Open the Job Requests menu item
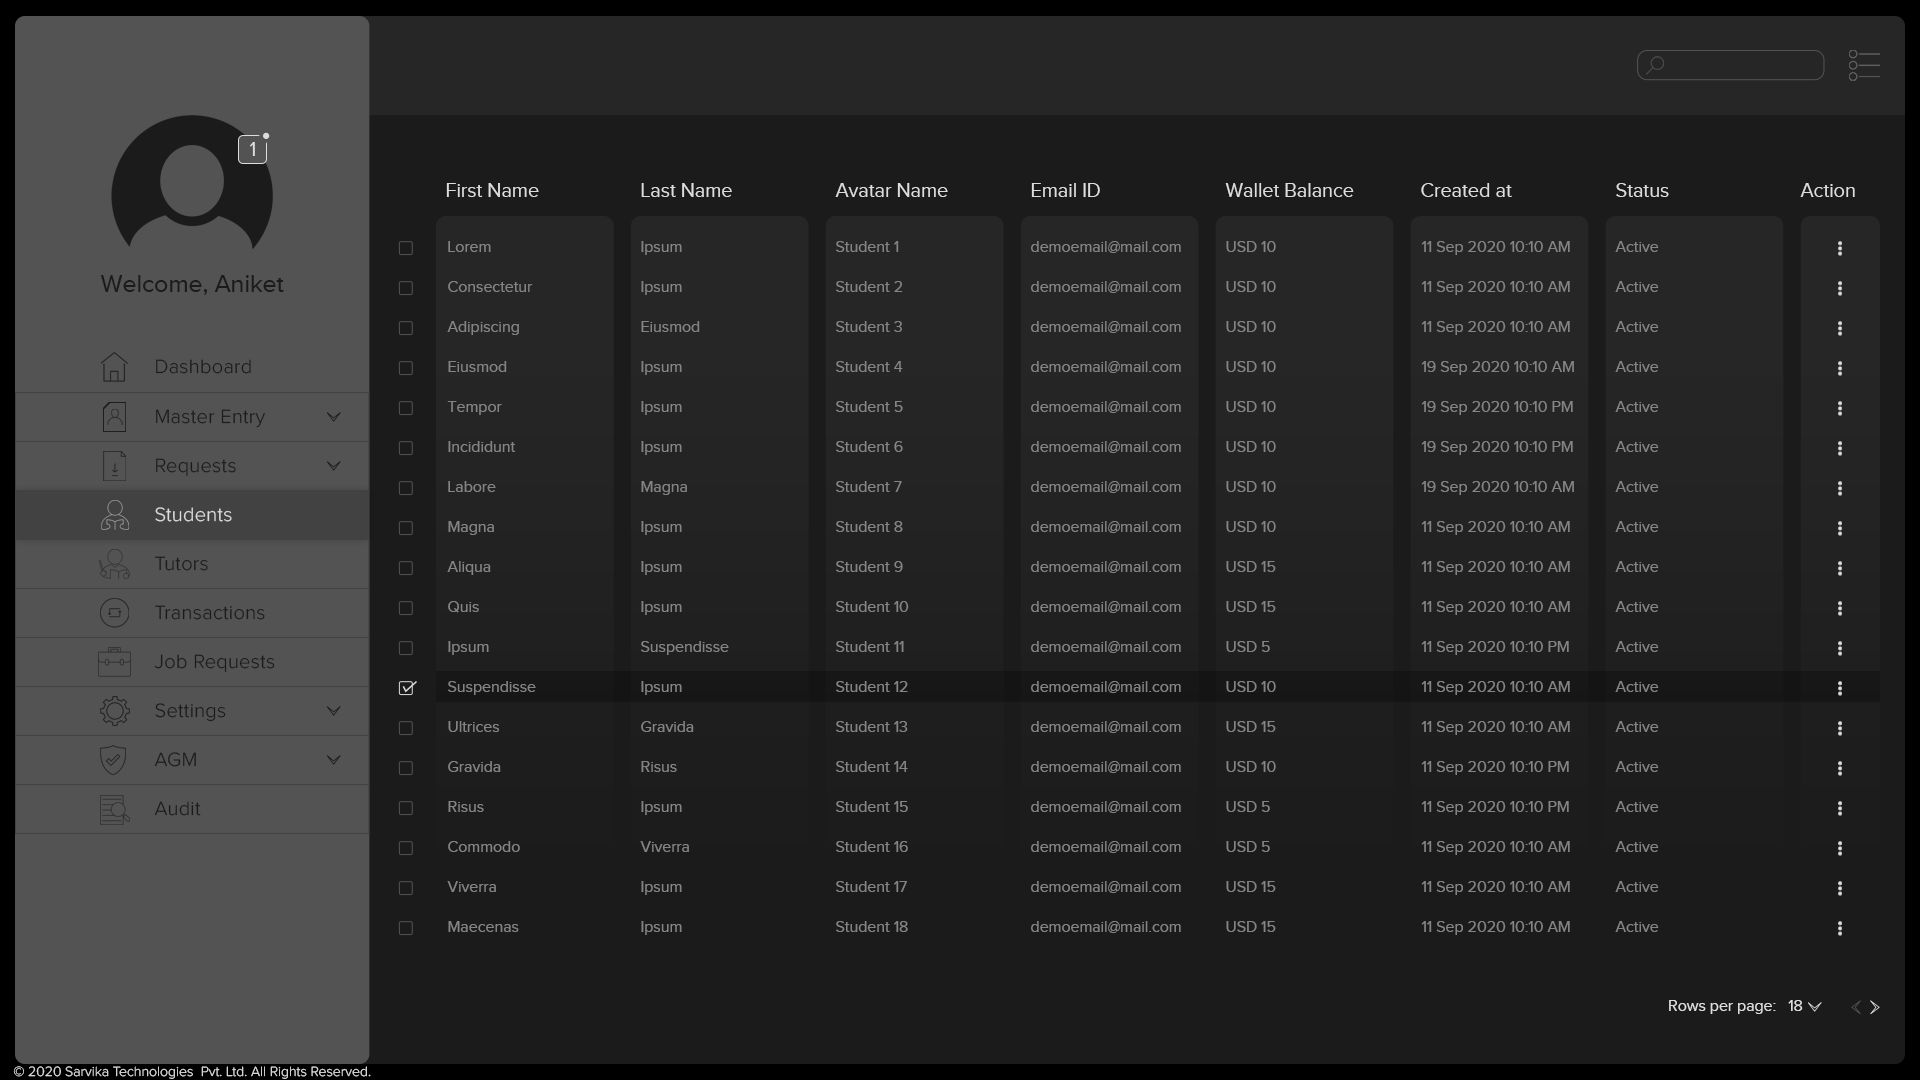The width and height of the screenshot is (1920, 1080). point(192,662)
